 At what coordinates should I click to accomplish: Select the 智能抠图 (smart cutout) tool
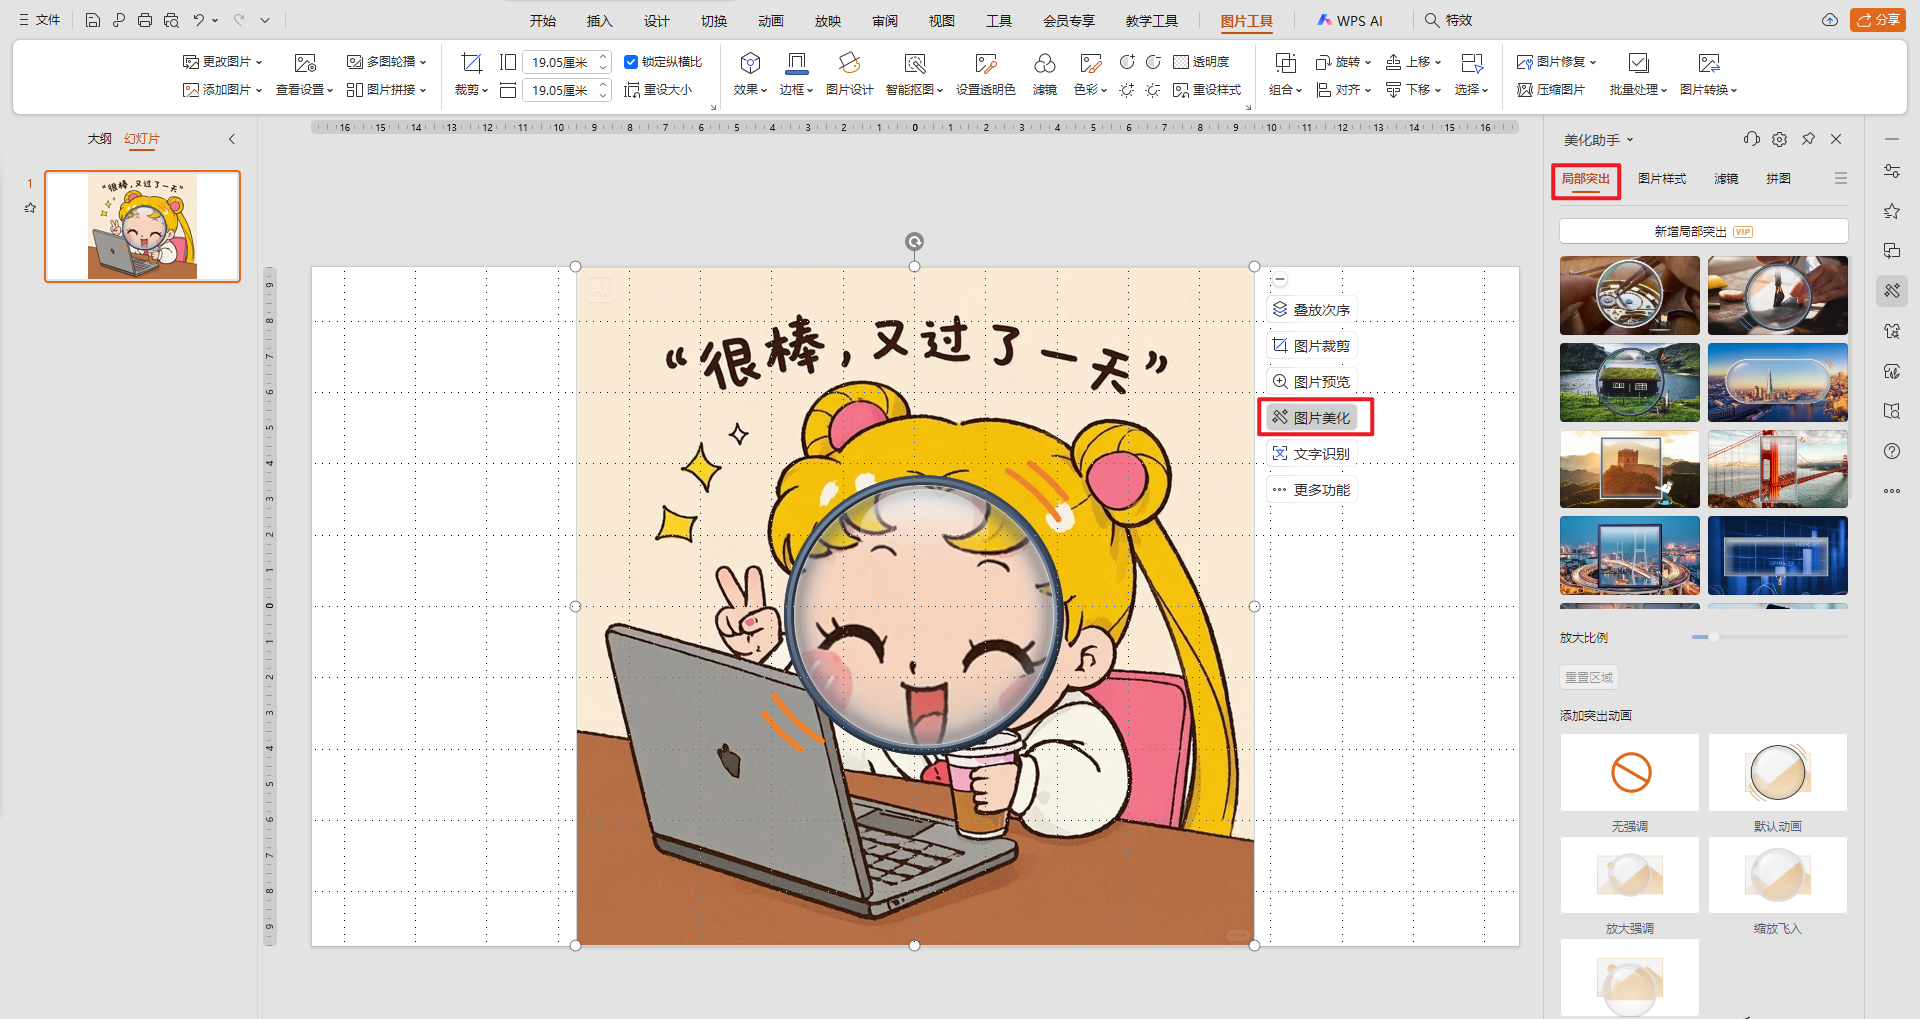pos(913,75)
